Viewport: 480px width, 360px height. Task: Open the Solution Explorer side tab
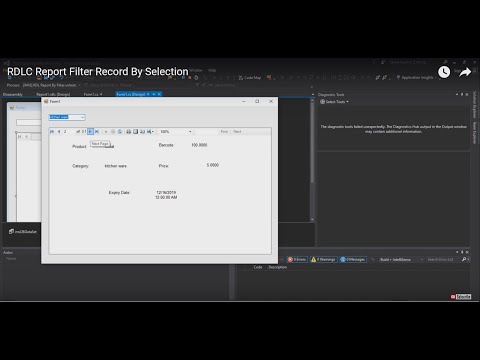click(475, 105)
